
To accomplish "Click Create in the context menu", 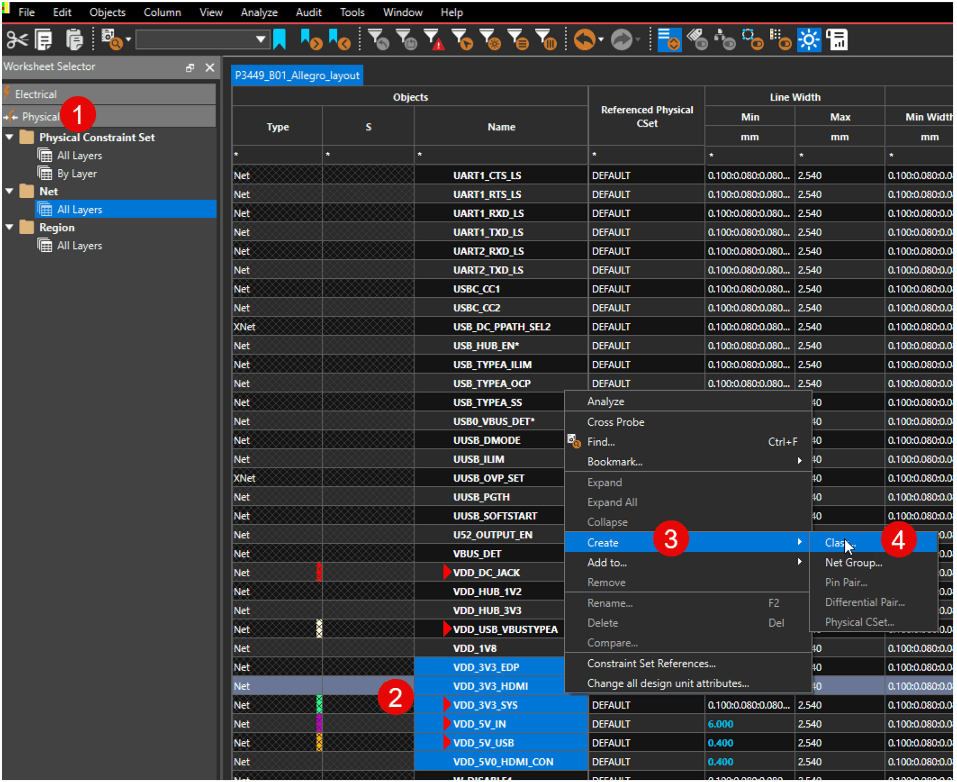I will point(687,543).
